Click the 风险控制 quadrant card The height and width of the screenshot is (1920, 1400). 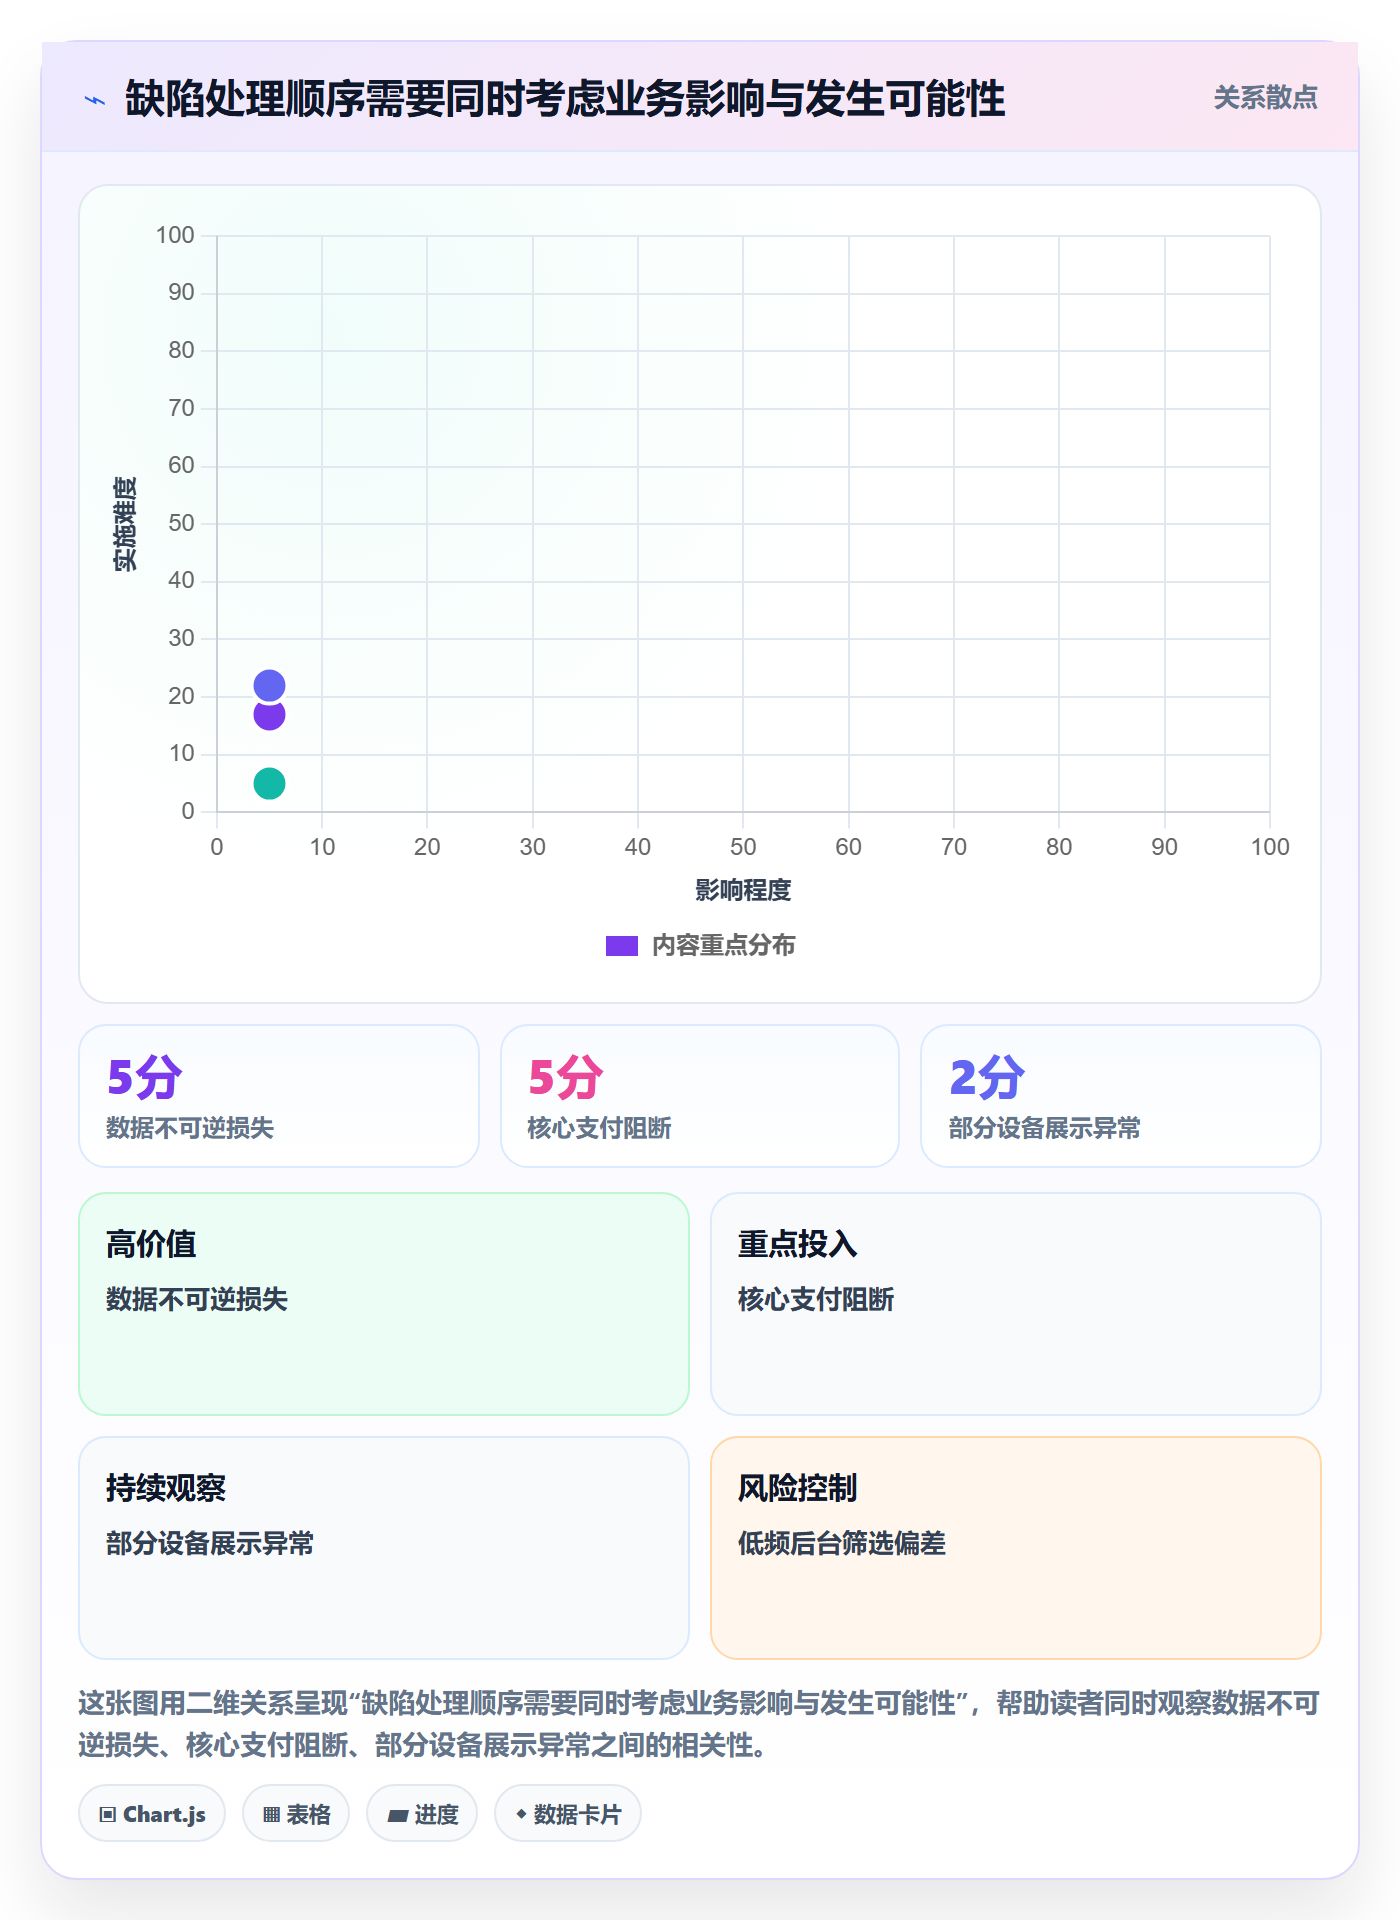tap(1016, 1548)
